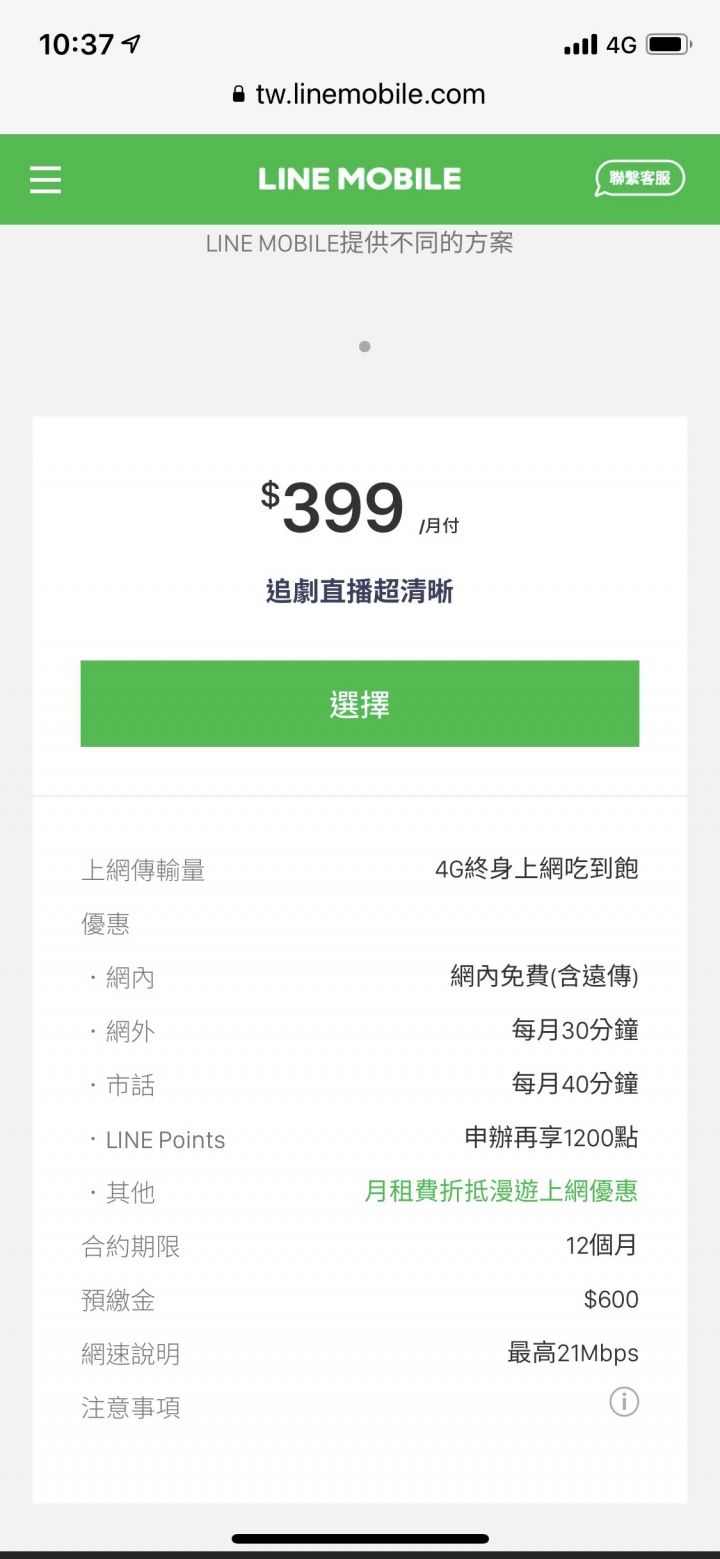Tap the 4G network indicator
This screenshot has height=1559, width=720.
621,46
